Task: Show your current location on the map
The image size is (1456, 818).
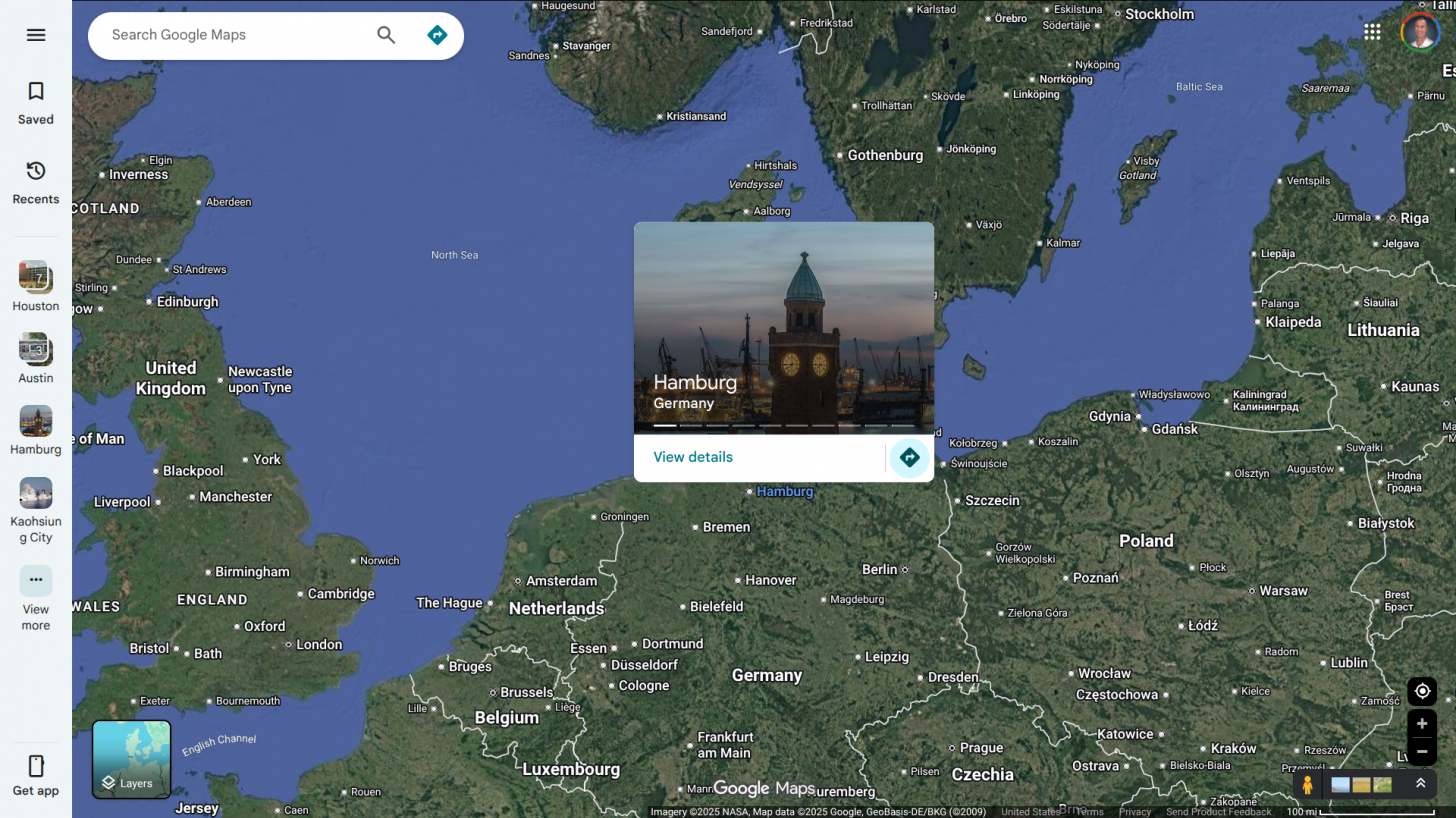Action: 1422,691
